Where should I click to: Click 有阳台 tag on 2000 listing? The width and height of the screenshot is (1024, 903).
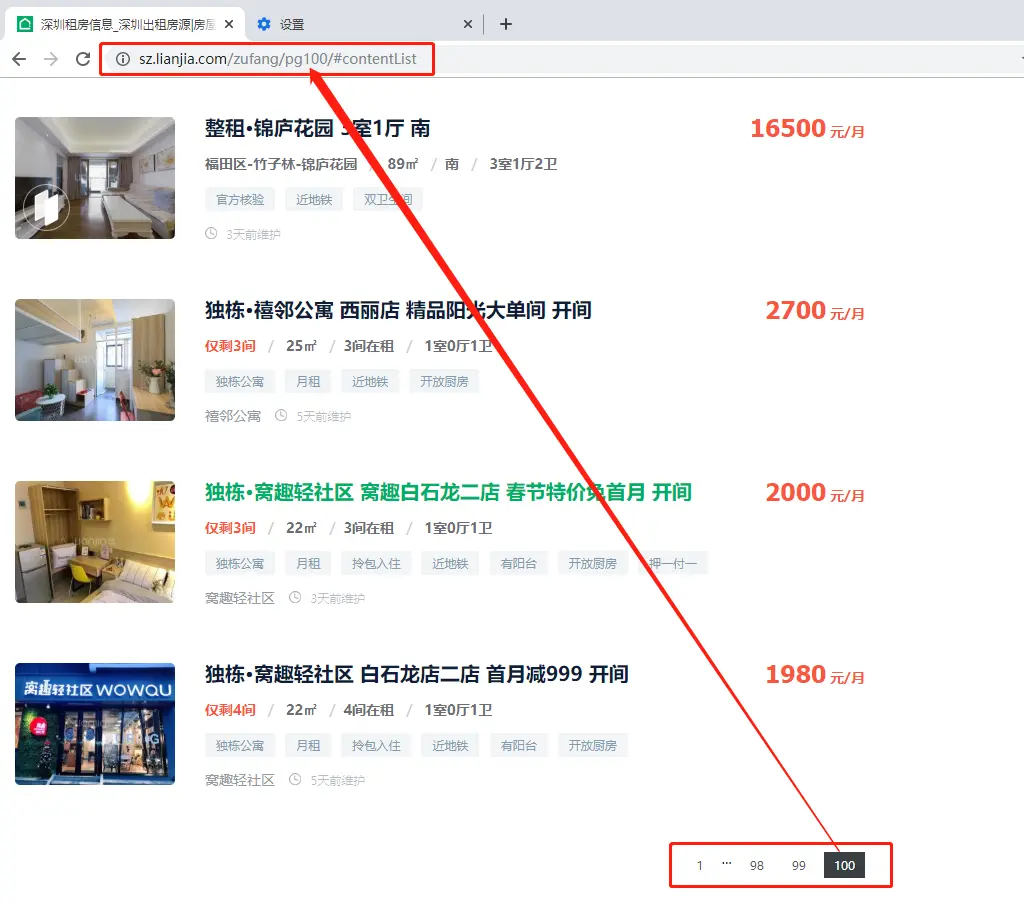click(519, 563)
